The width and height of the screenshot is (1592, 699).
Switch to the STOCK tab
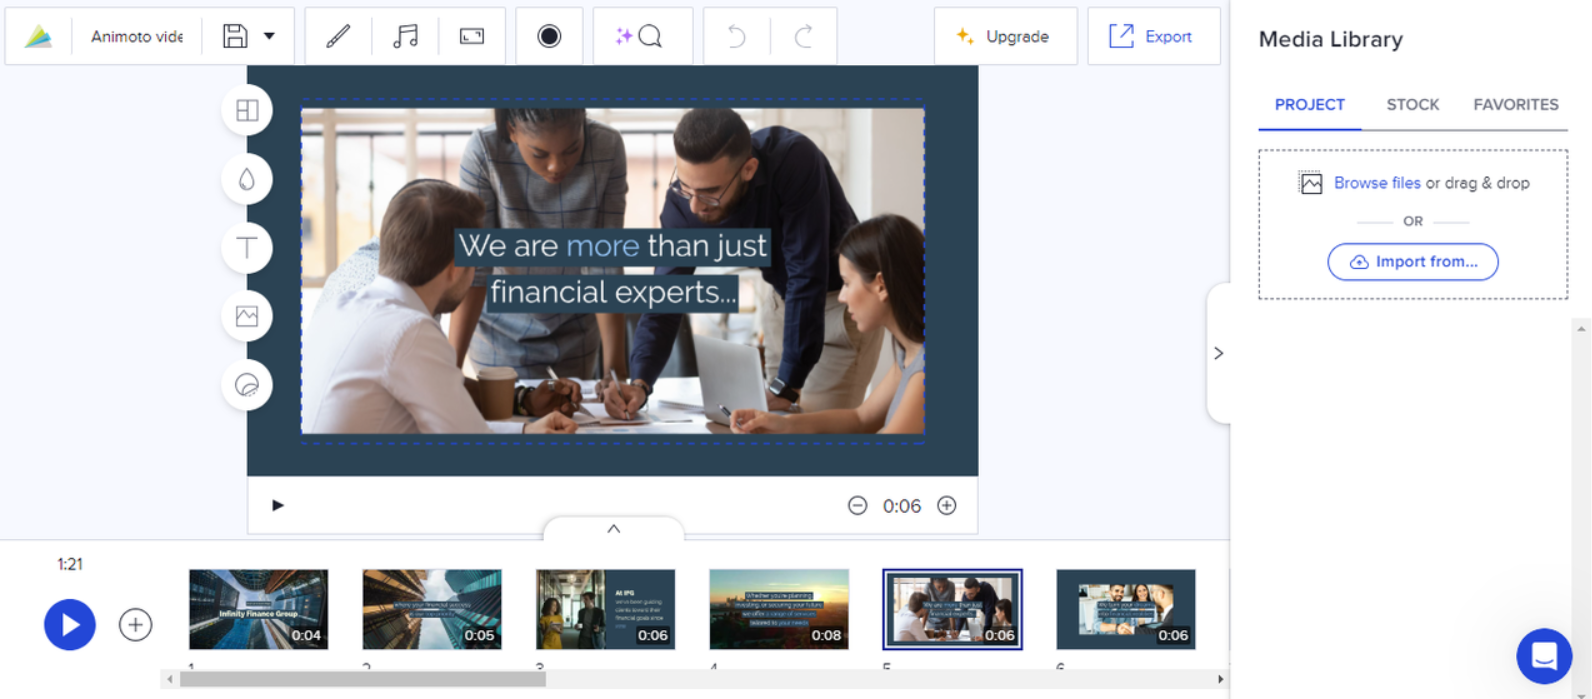tap(1412, 105)
